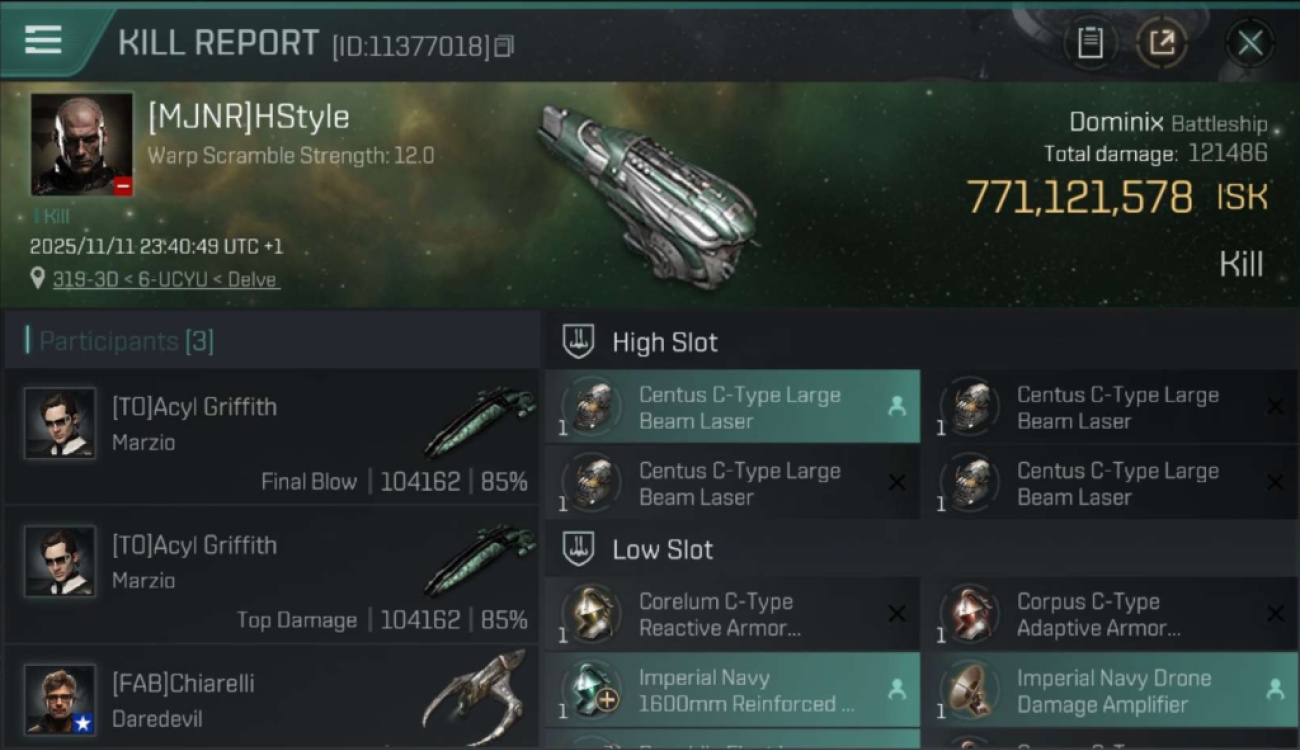Click Corelum C-Type Reactive Armor icon
Viewport: 1300px width, 750px height.
click(591, 614)
